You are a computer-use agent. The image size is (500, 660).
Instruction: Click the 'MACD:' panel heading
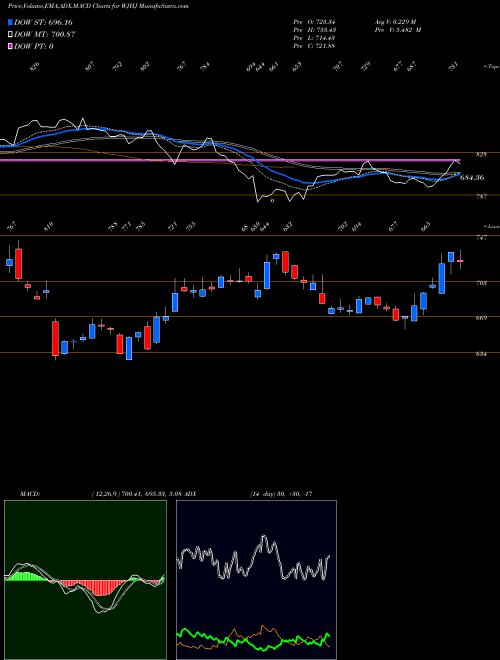tap(29, 494)
